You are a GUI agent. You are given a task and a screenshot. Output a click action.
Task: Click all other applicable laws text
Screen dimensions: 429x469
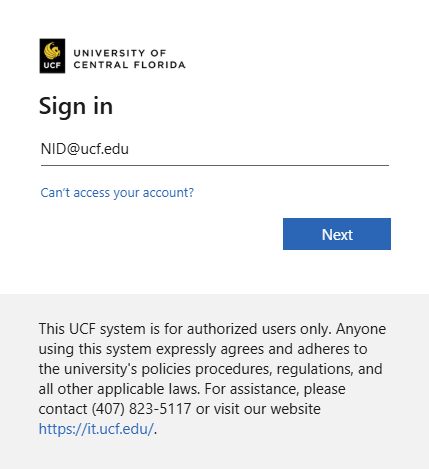click(x=119, y=389)
